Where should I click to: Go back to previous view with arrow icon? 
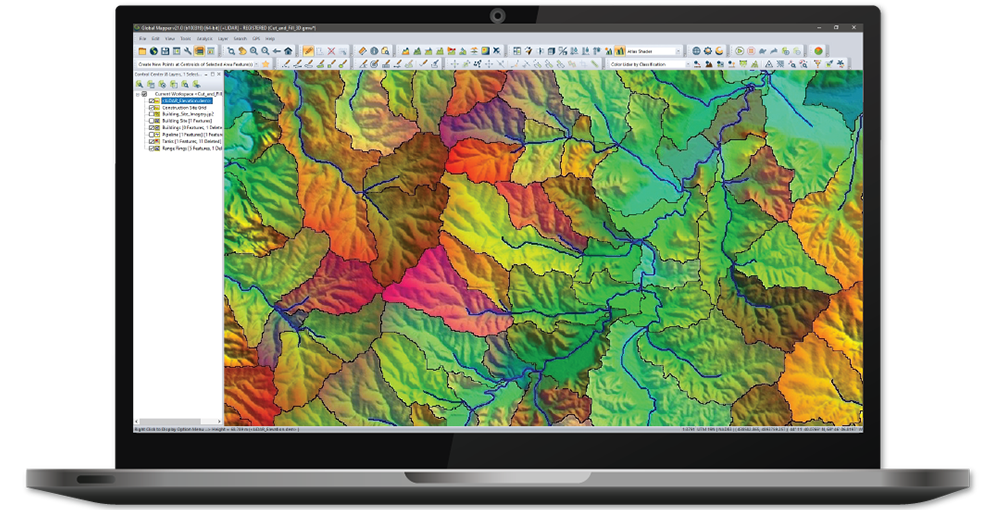coord(277,51)
